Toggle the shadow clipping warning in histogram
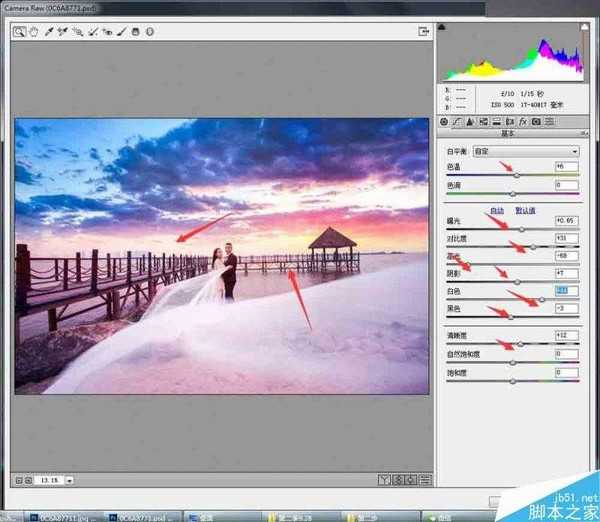The width and height of the screenshot is (600, 522). (x=444, y=28)
